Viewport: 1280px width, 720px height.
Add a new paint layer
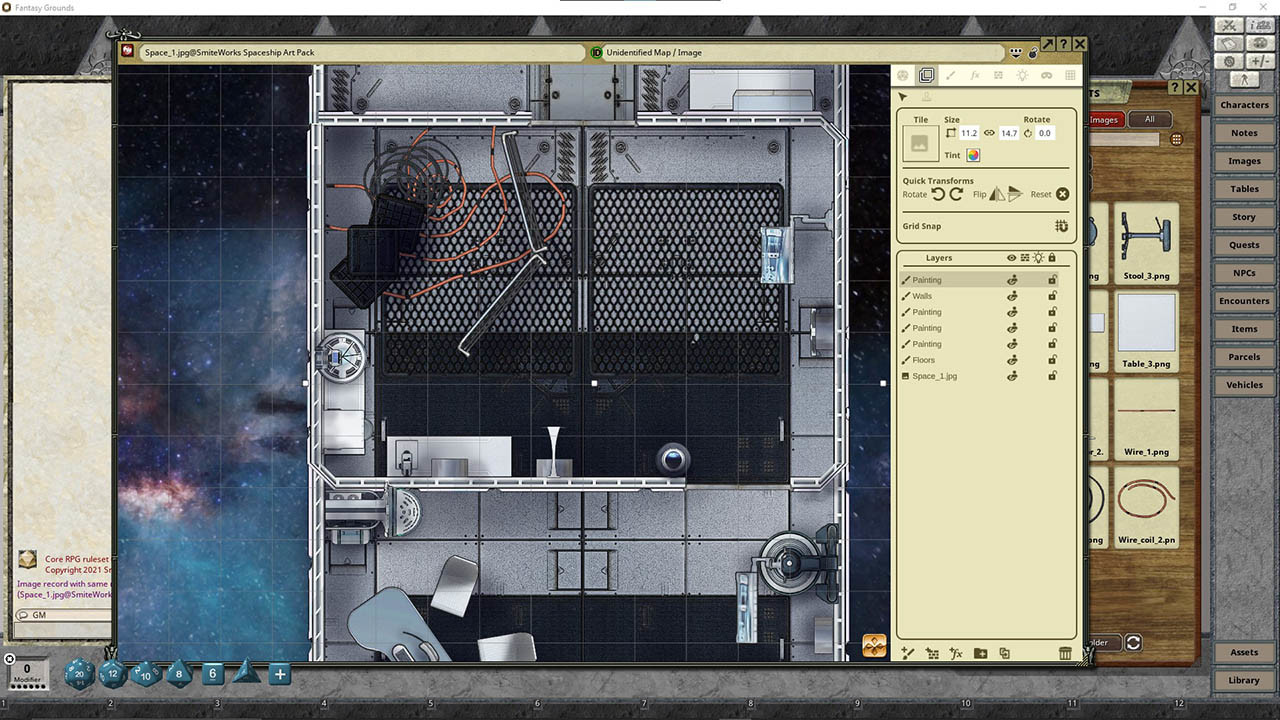point(908,653)
